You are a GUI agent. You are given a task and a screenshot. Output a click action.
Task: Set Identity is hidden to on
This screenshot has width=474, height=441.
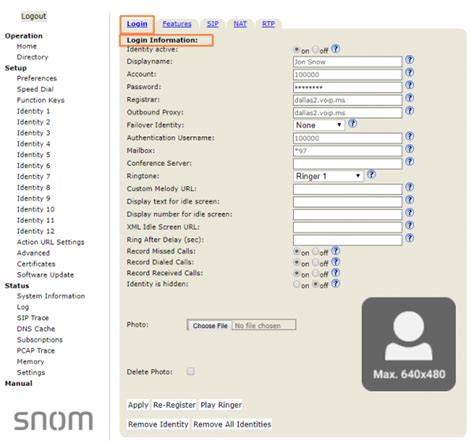(x=296, y=285)
